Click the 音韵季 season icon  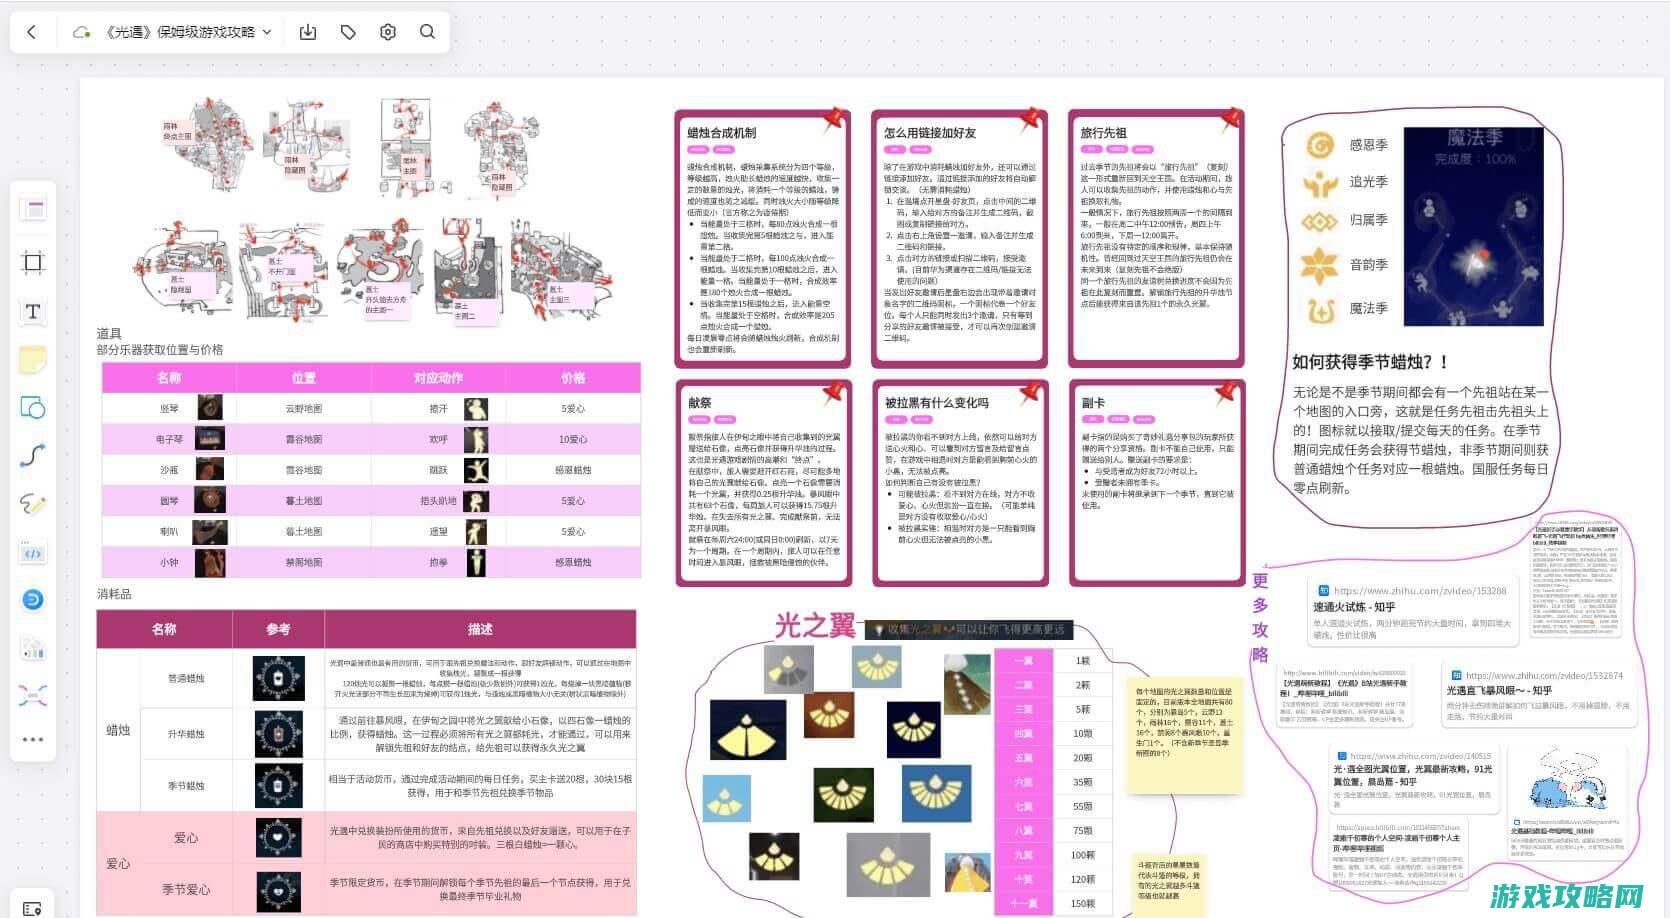[1320, 265]
